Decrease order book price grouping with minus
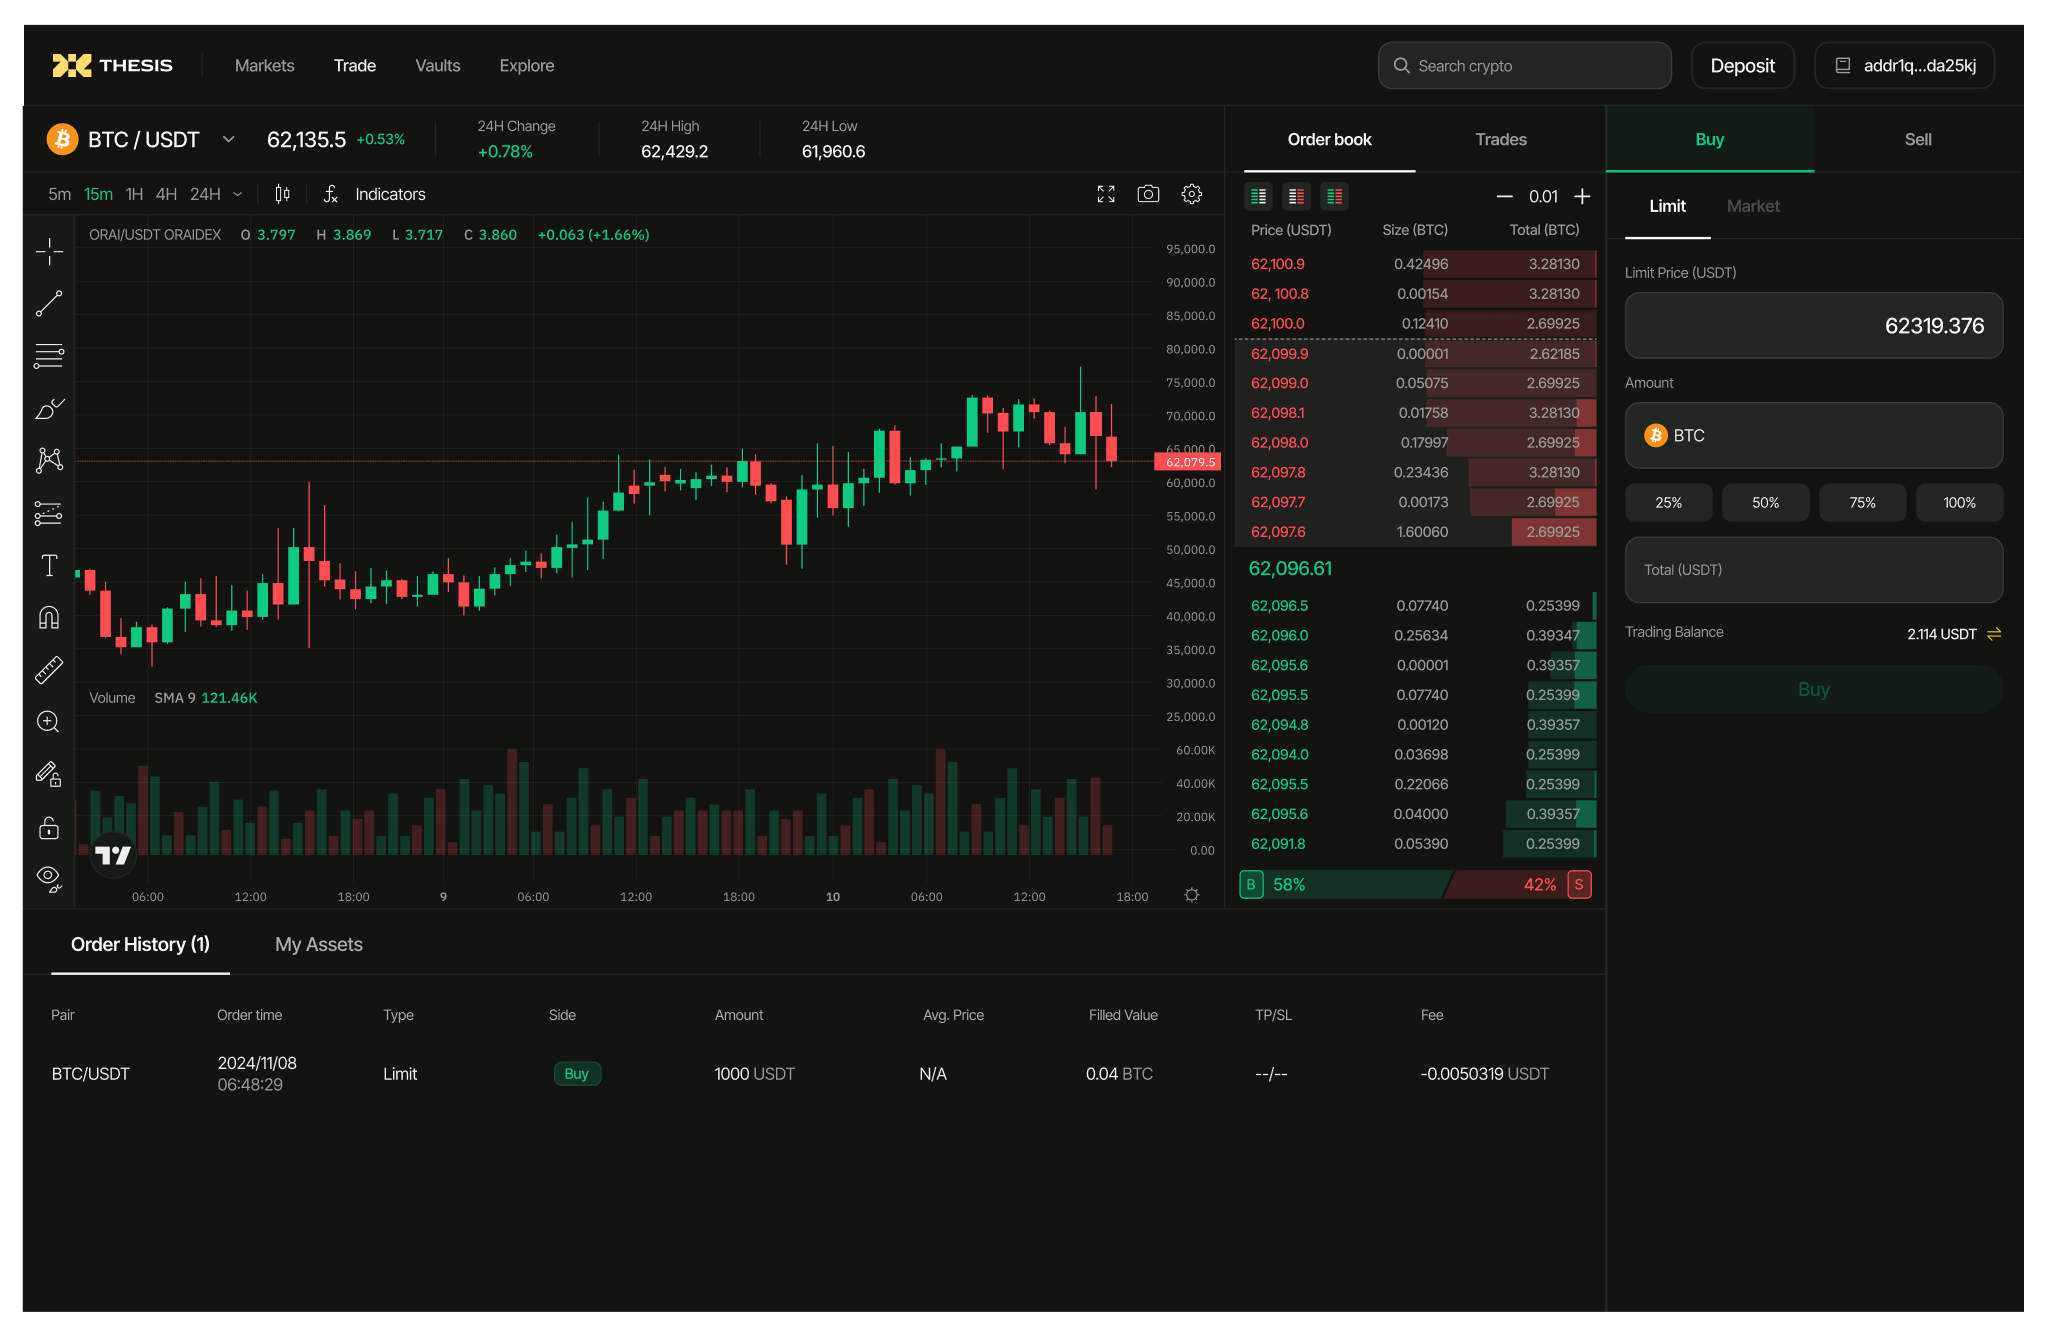2048x1336 pixels. coord(1504,196)
